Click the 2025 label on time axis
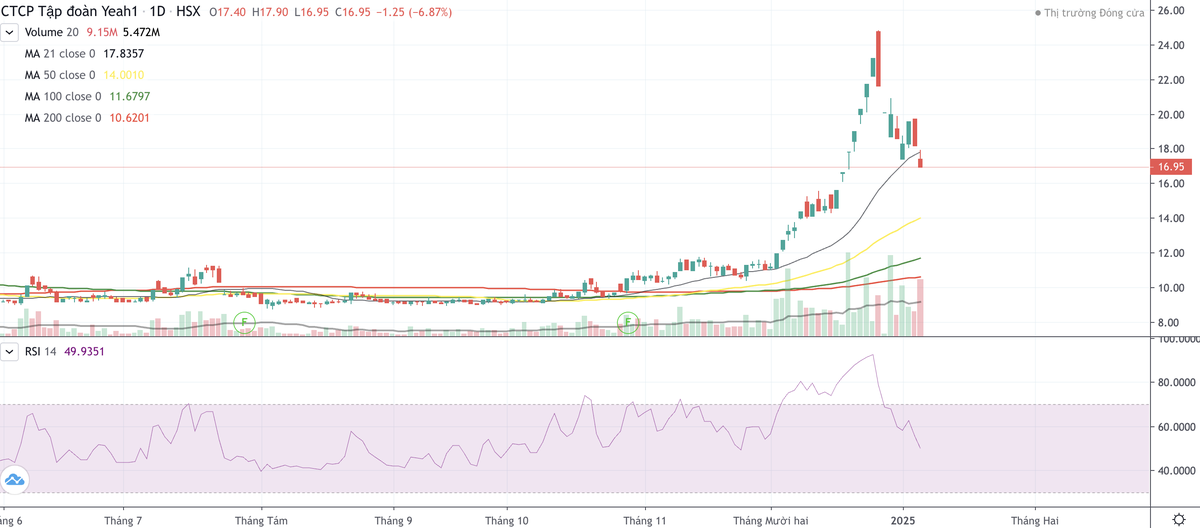 [904, 520]
